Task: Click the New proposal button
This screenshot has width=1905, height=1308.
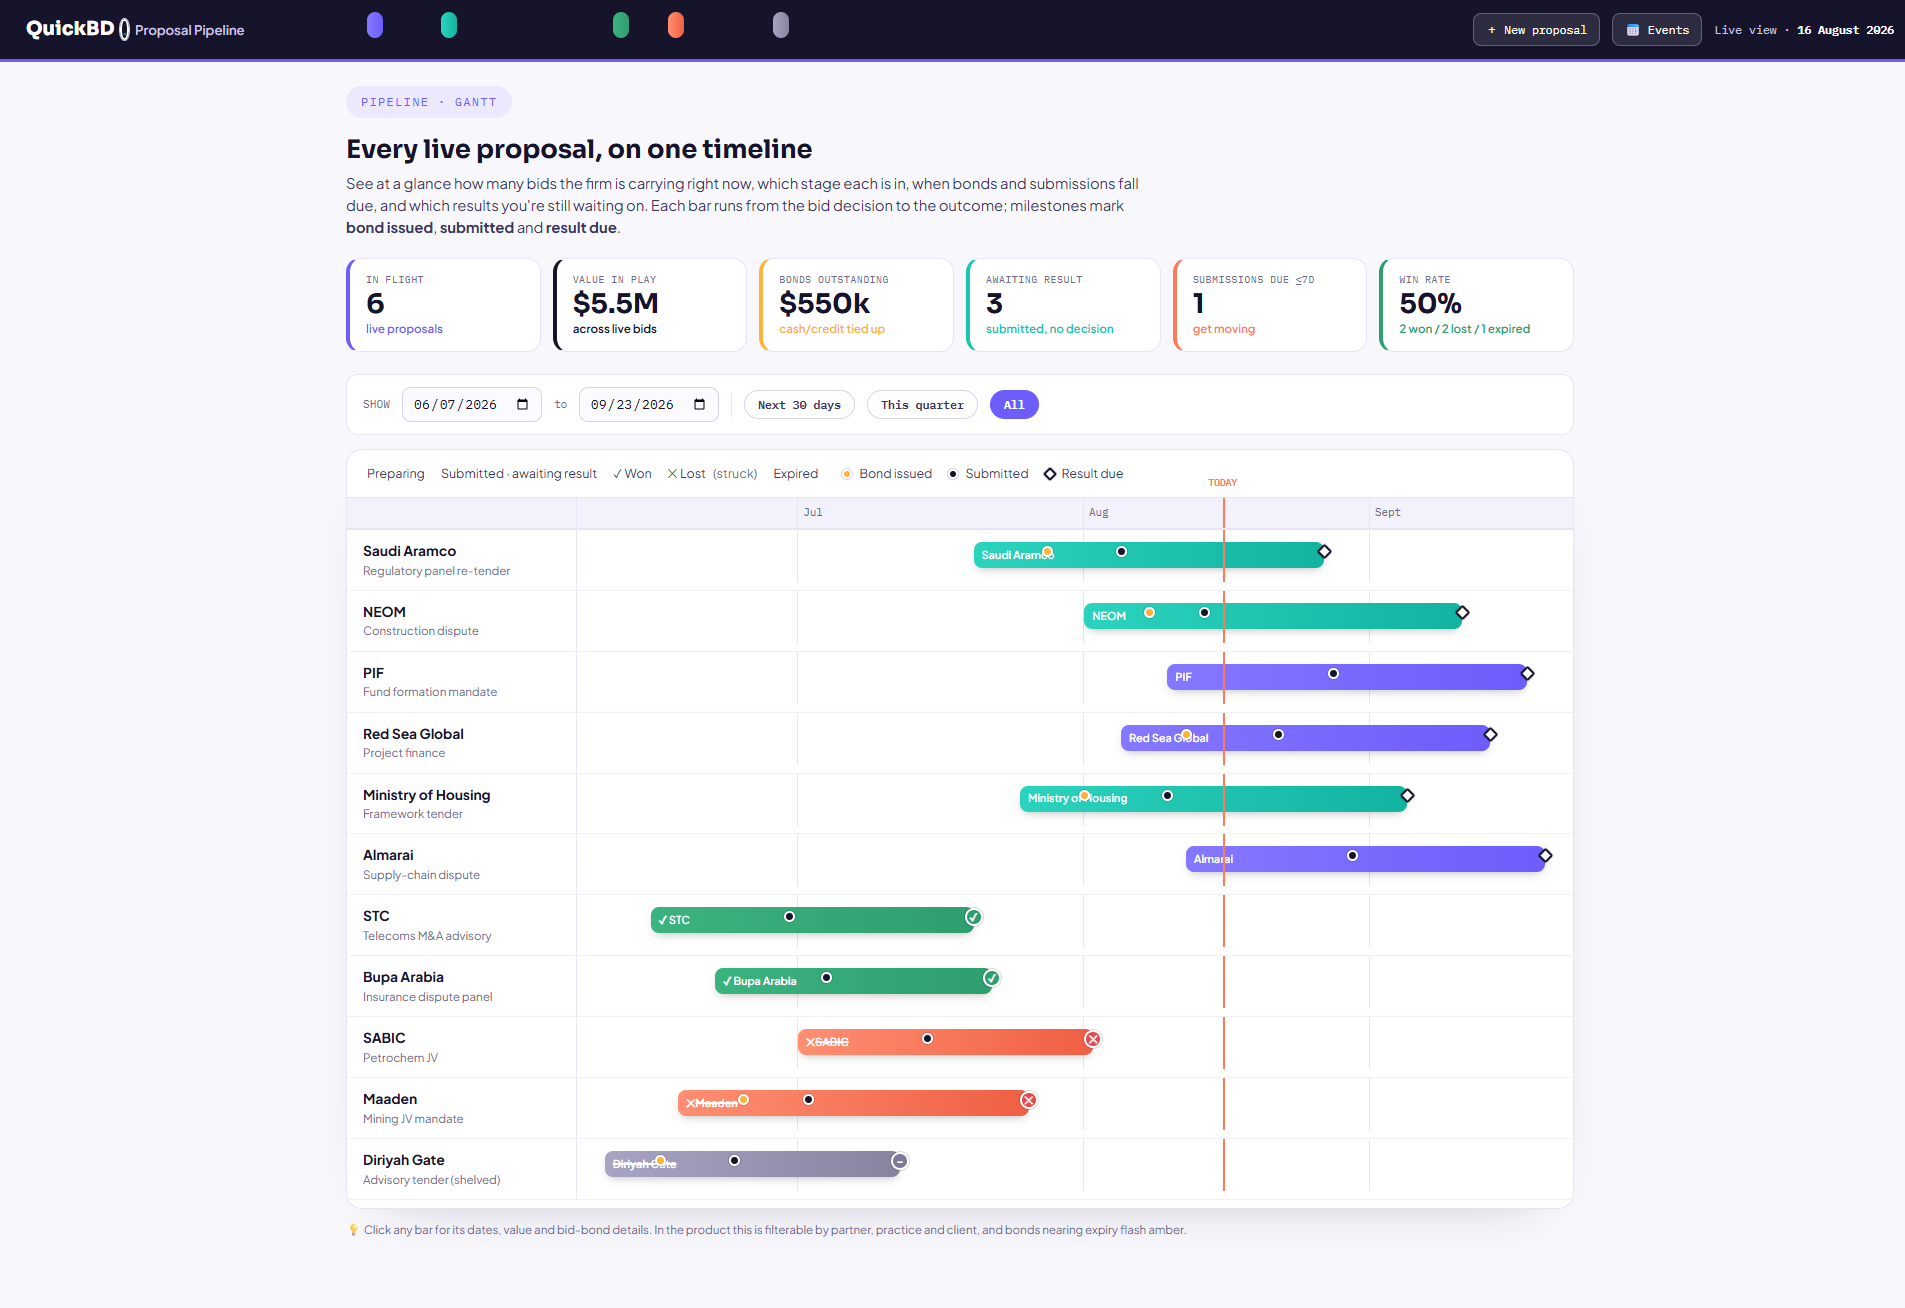Action: coord(1536,30)
